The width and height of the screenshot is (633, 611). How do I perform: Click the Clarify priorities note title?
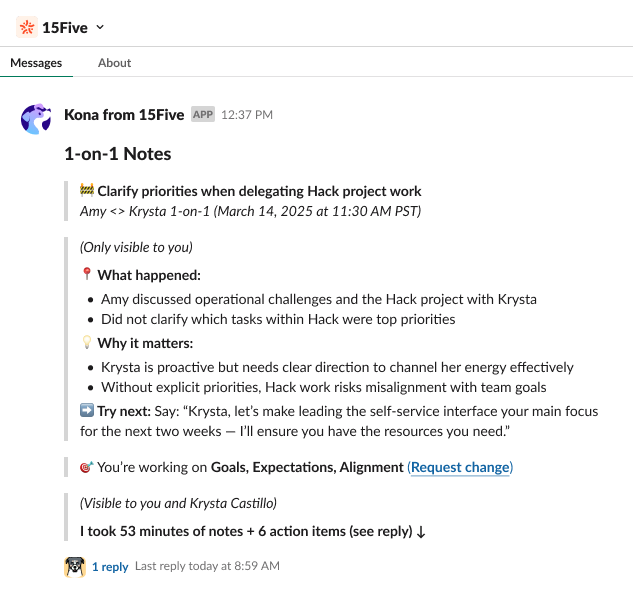click(259, 191)
